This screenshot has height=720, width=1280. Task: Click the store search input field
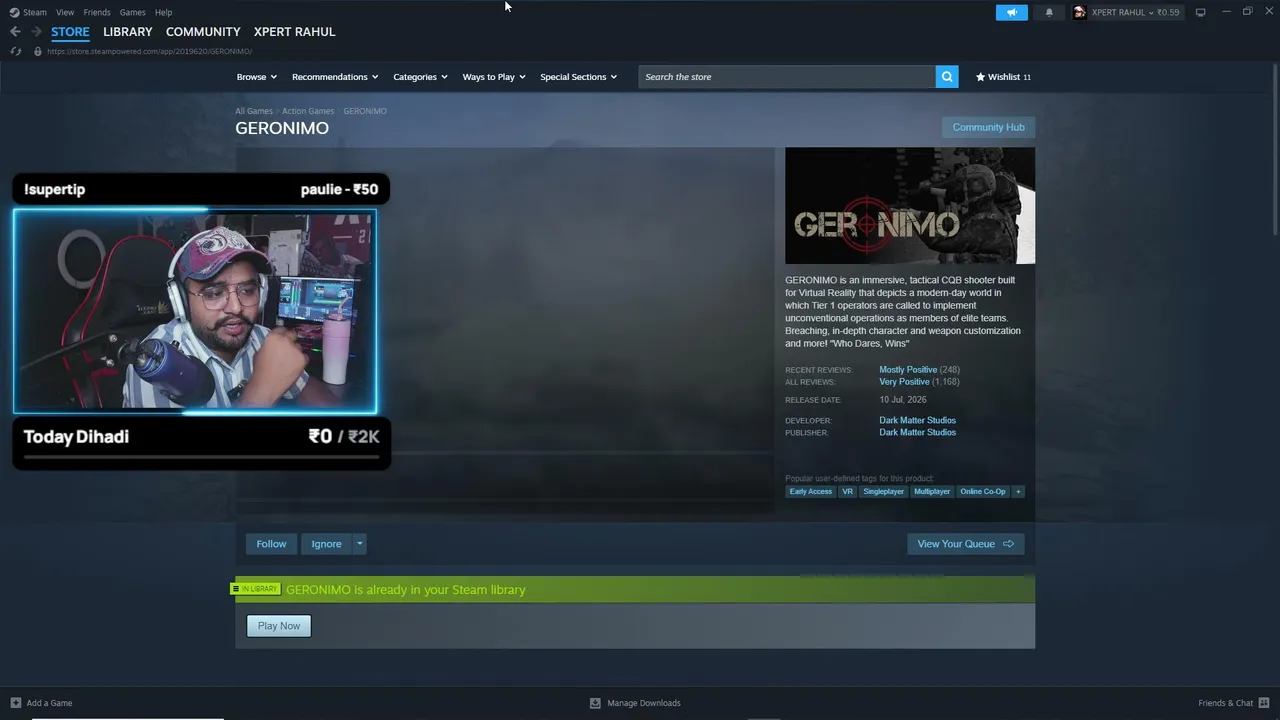[x=787, y=77]
